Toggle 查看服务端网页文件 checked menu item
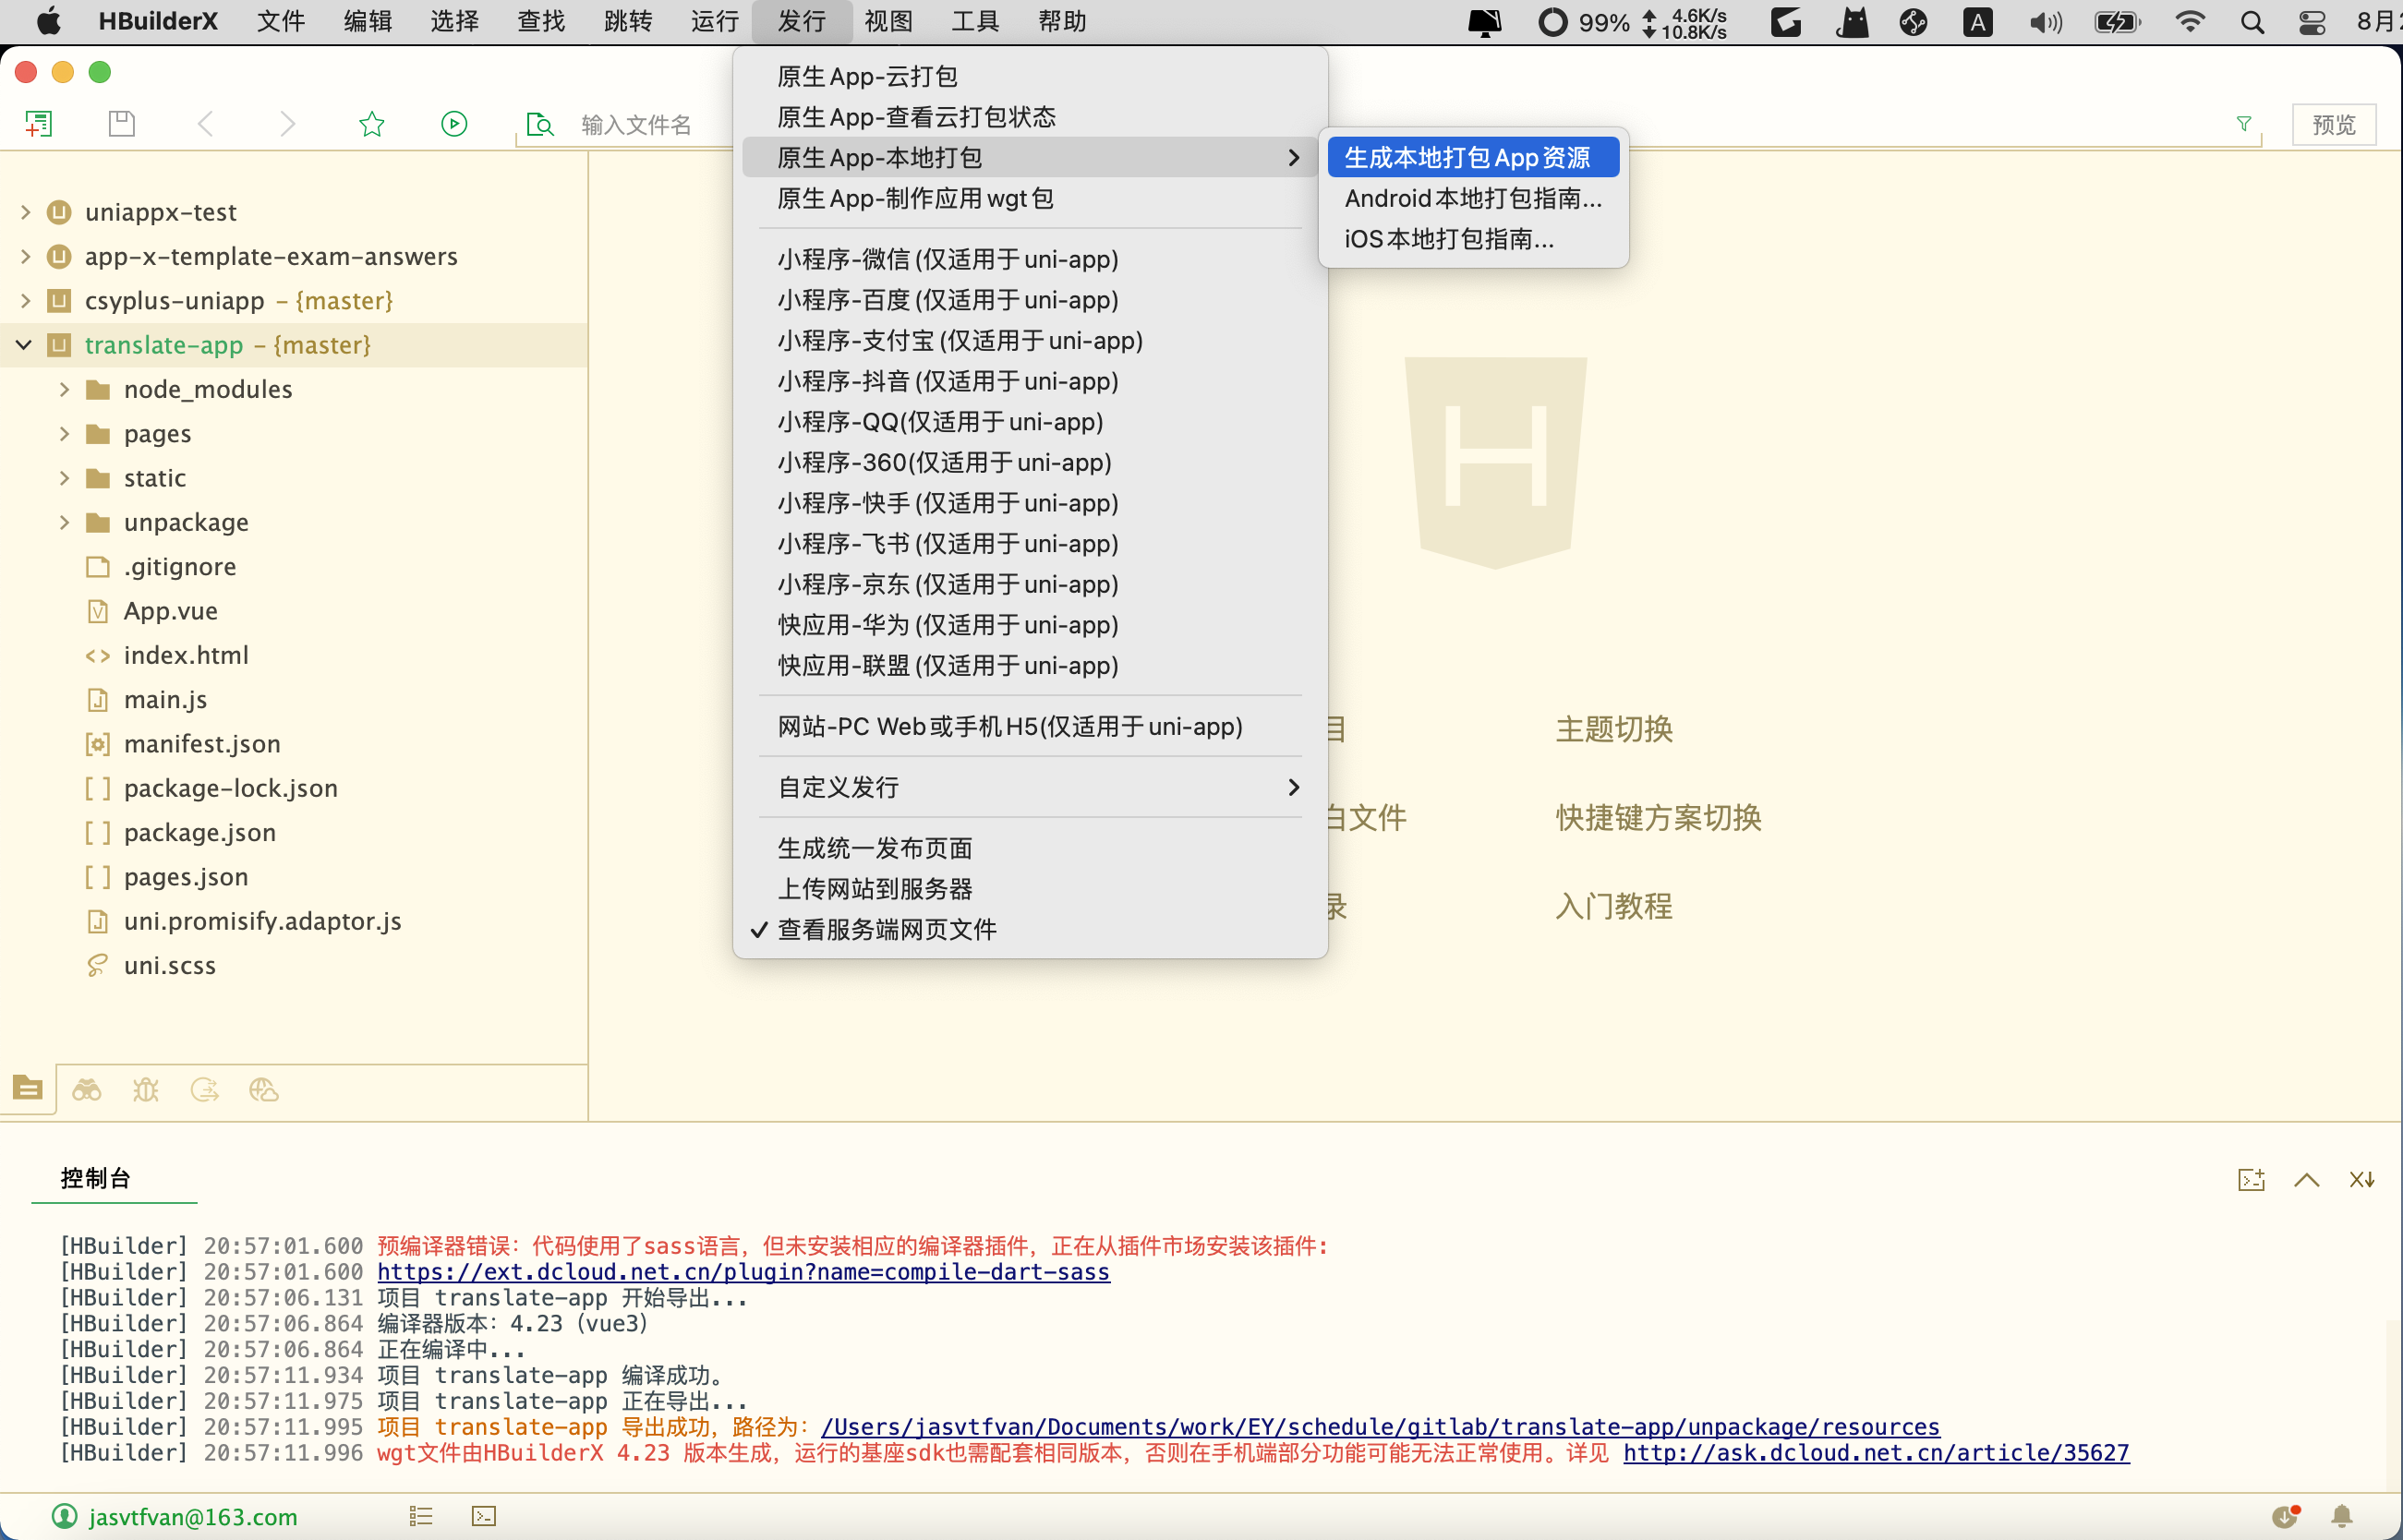The image size is (2403, 1540). click(x=1030, y=929)
